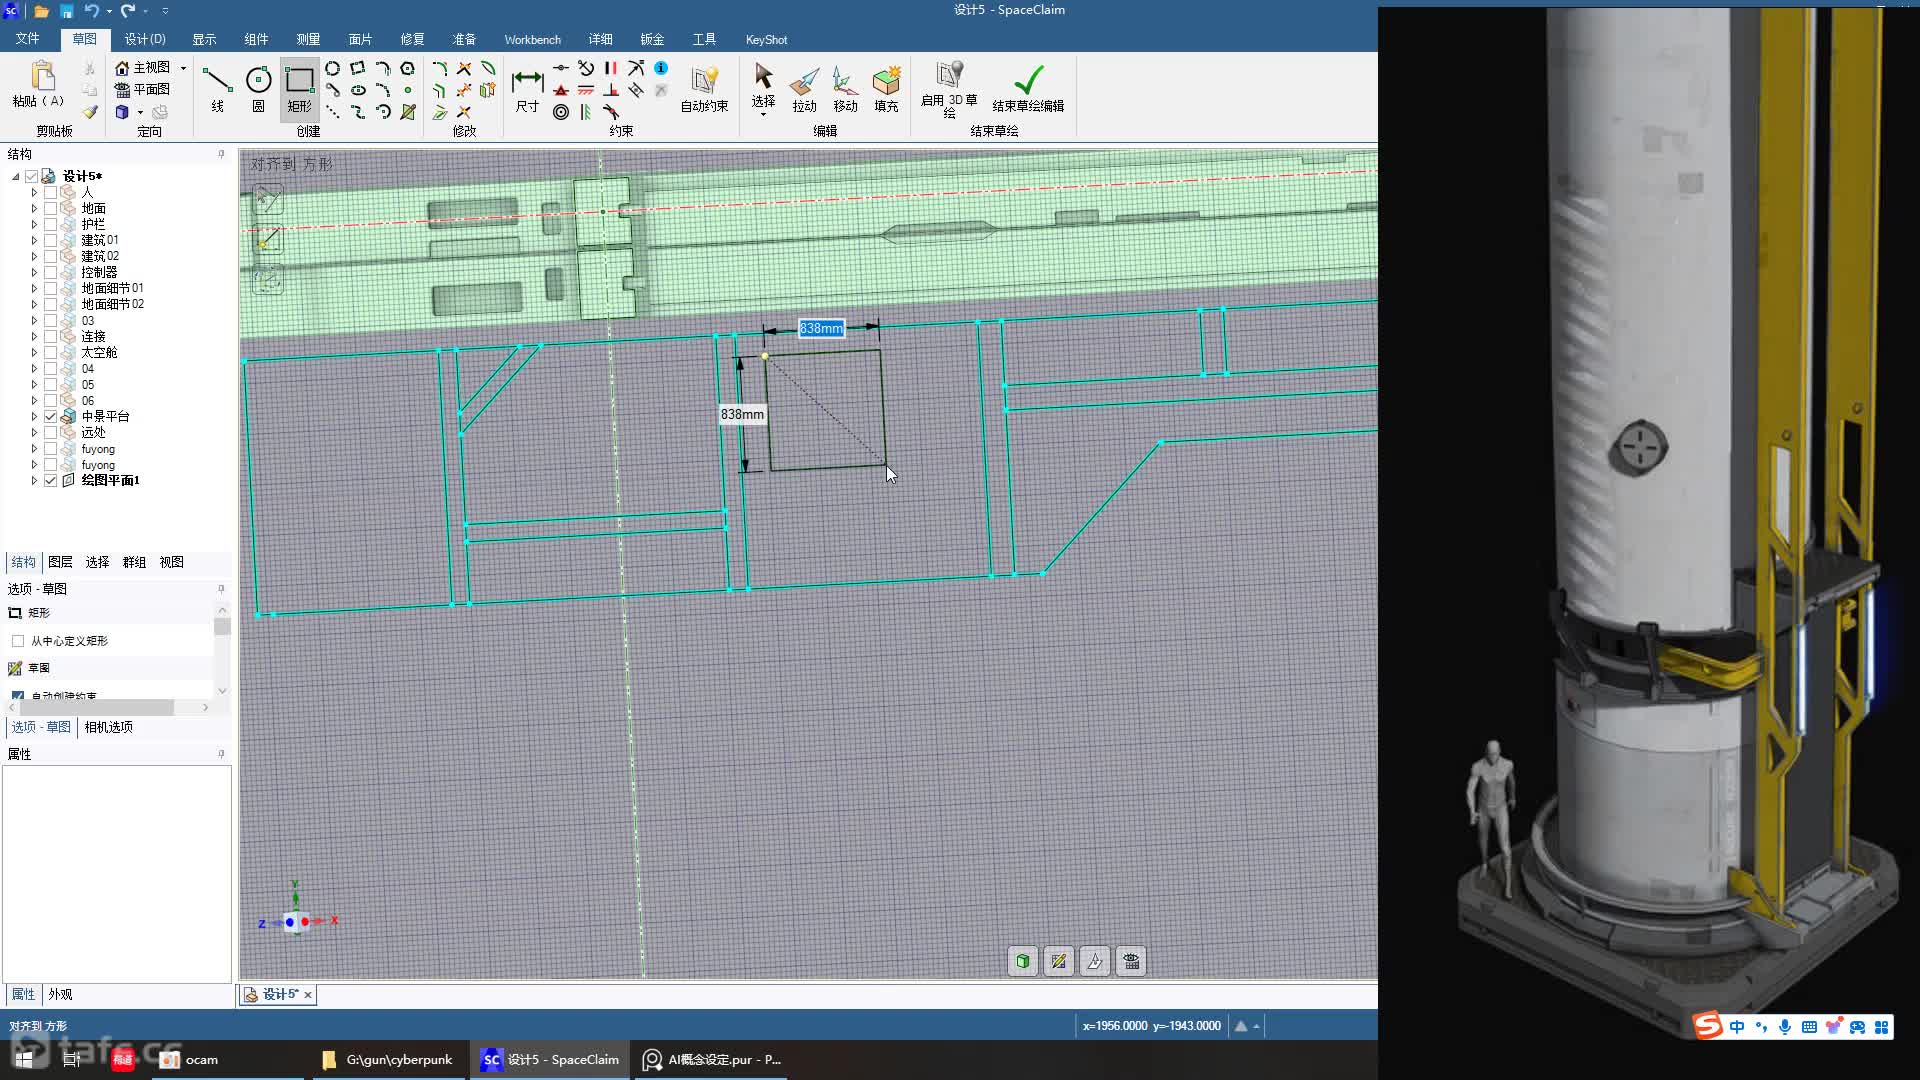Switch to the KeyShot ribbon tab
1920x1080 pixels.
tap(766, 39)
